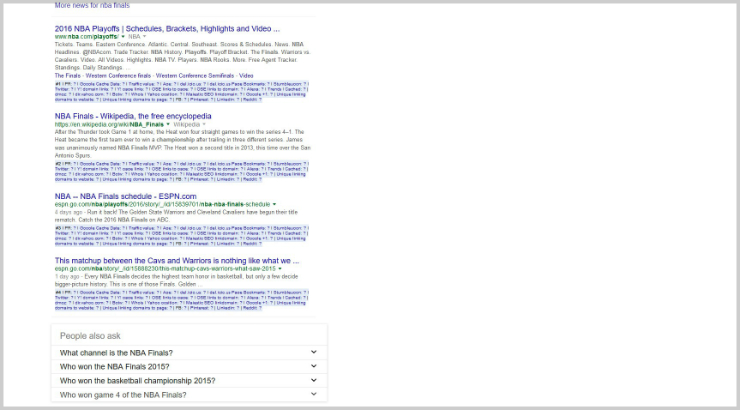Click SEO toolbar data under Wikipedia result
740x410 pixels.
click(x=182, y=172)
